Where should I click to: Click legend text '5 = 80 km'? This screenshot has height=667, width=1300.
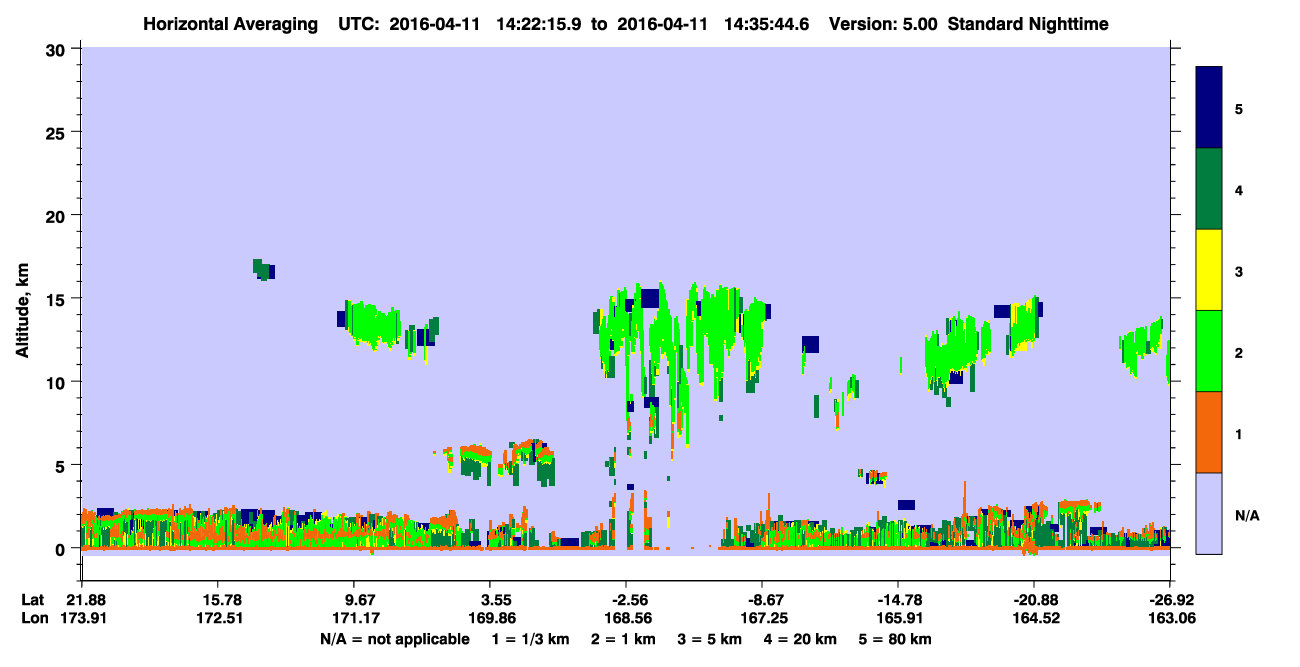896,639
